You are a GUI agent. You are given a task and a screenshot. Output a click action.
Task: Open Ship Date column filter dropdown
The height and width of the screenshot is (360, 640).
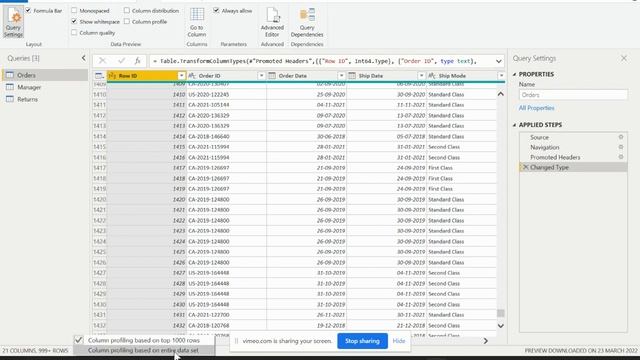[421, 76]
